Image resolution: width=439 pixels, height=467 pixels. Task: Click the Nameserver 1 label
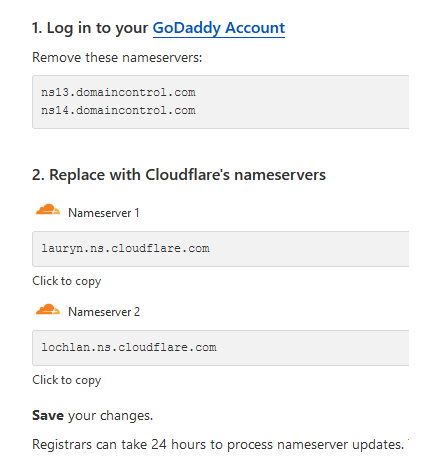[x=104, y=213]
